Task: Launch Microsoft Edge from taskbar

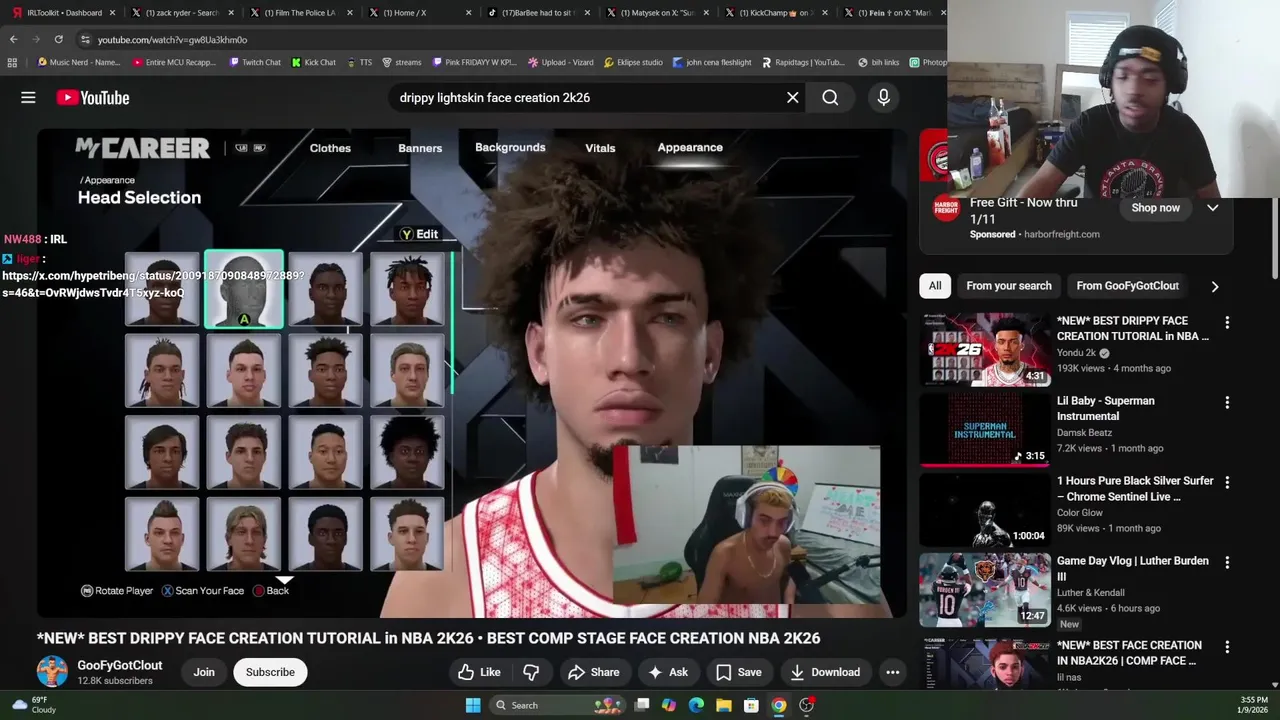Action: 696,705
